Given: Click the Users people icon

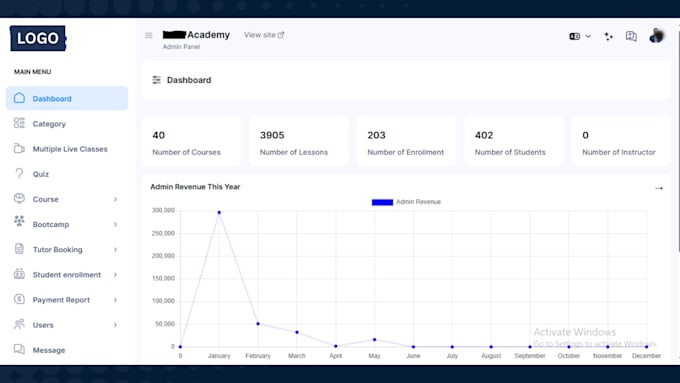Looking at the screenshot, I should (19, 324).
